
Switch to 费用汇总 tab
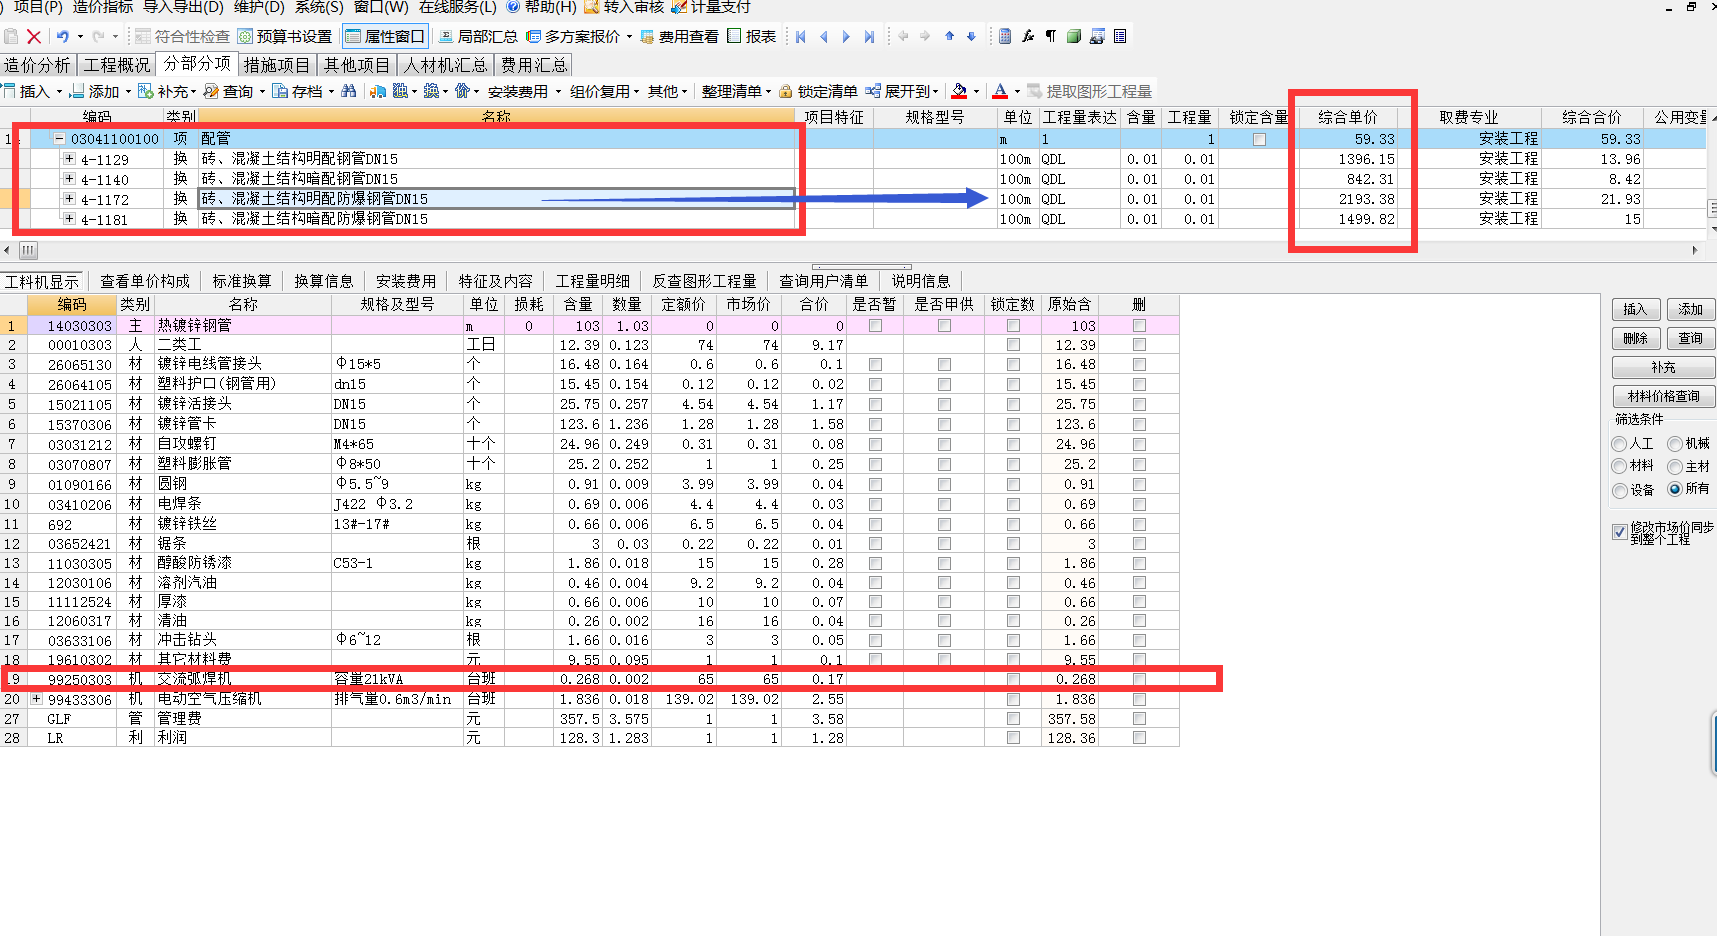534,65
